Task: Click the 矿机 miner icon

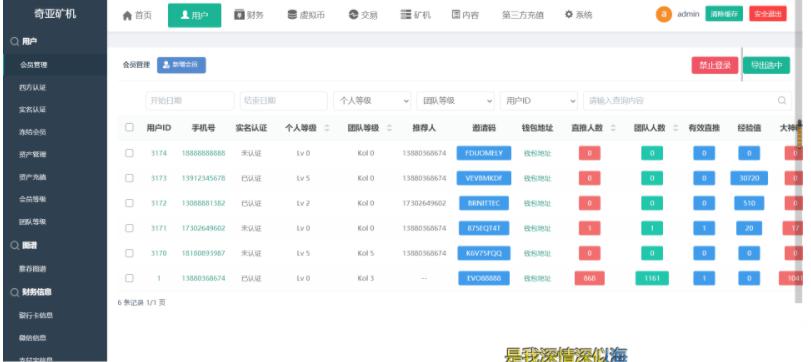Action: [406, 15]
